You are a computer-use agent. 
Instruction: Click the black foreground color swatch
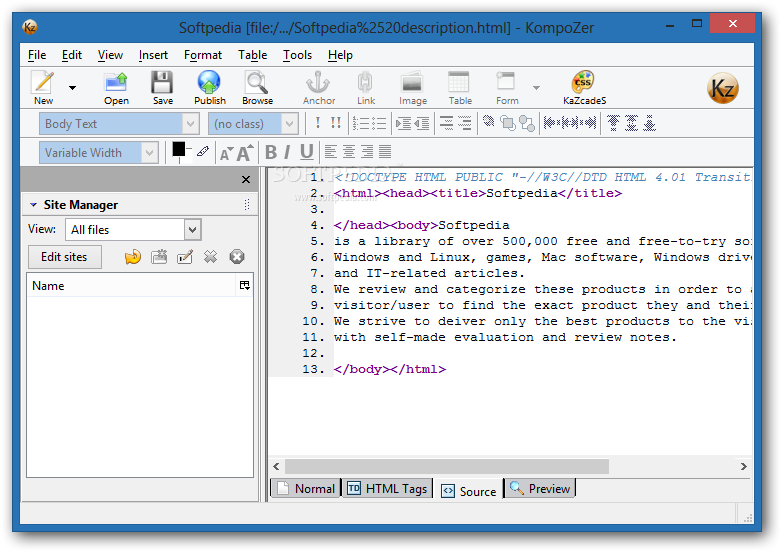coord(179,149)
